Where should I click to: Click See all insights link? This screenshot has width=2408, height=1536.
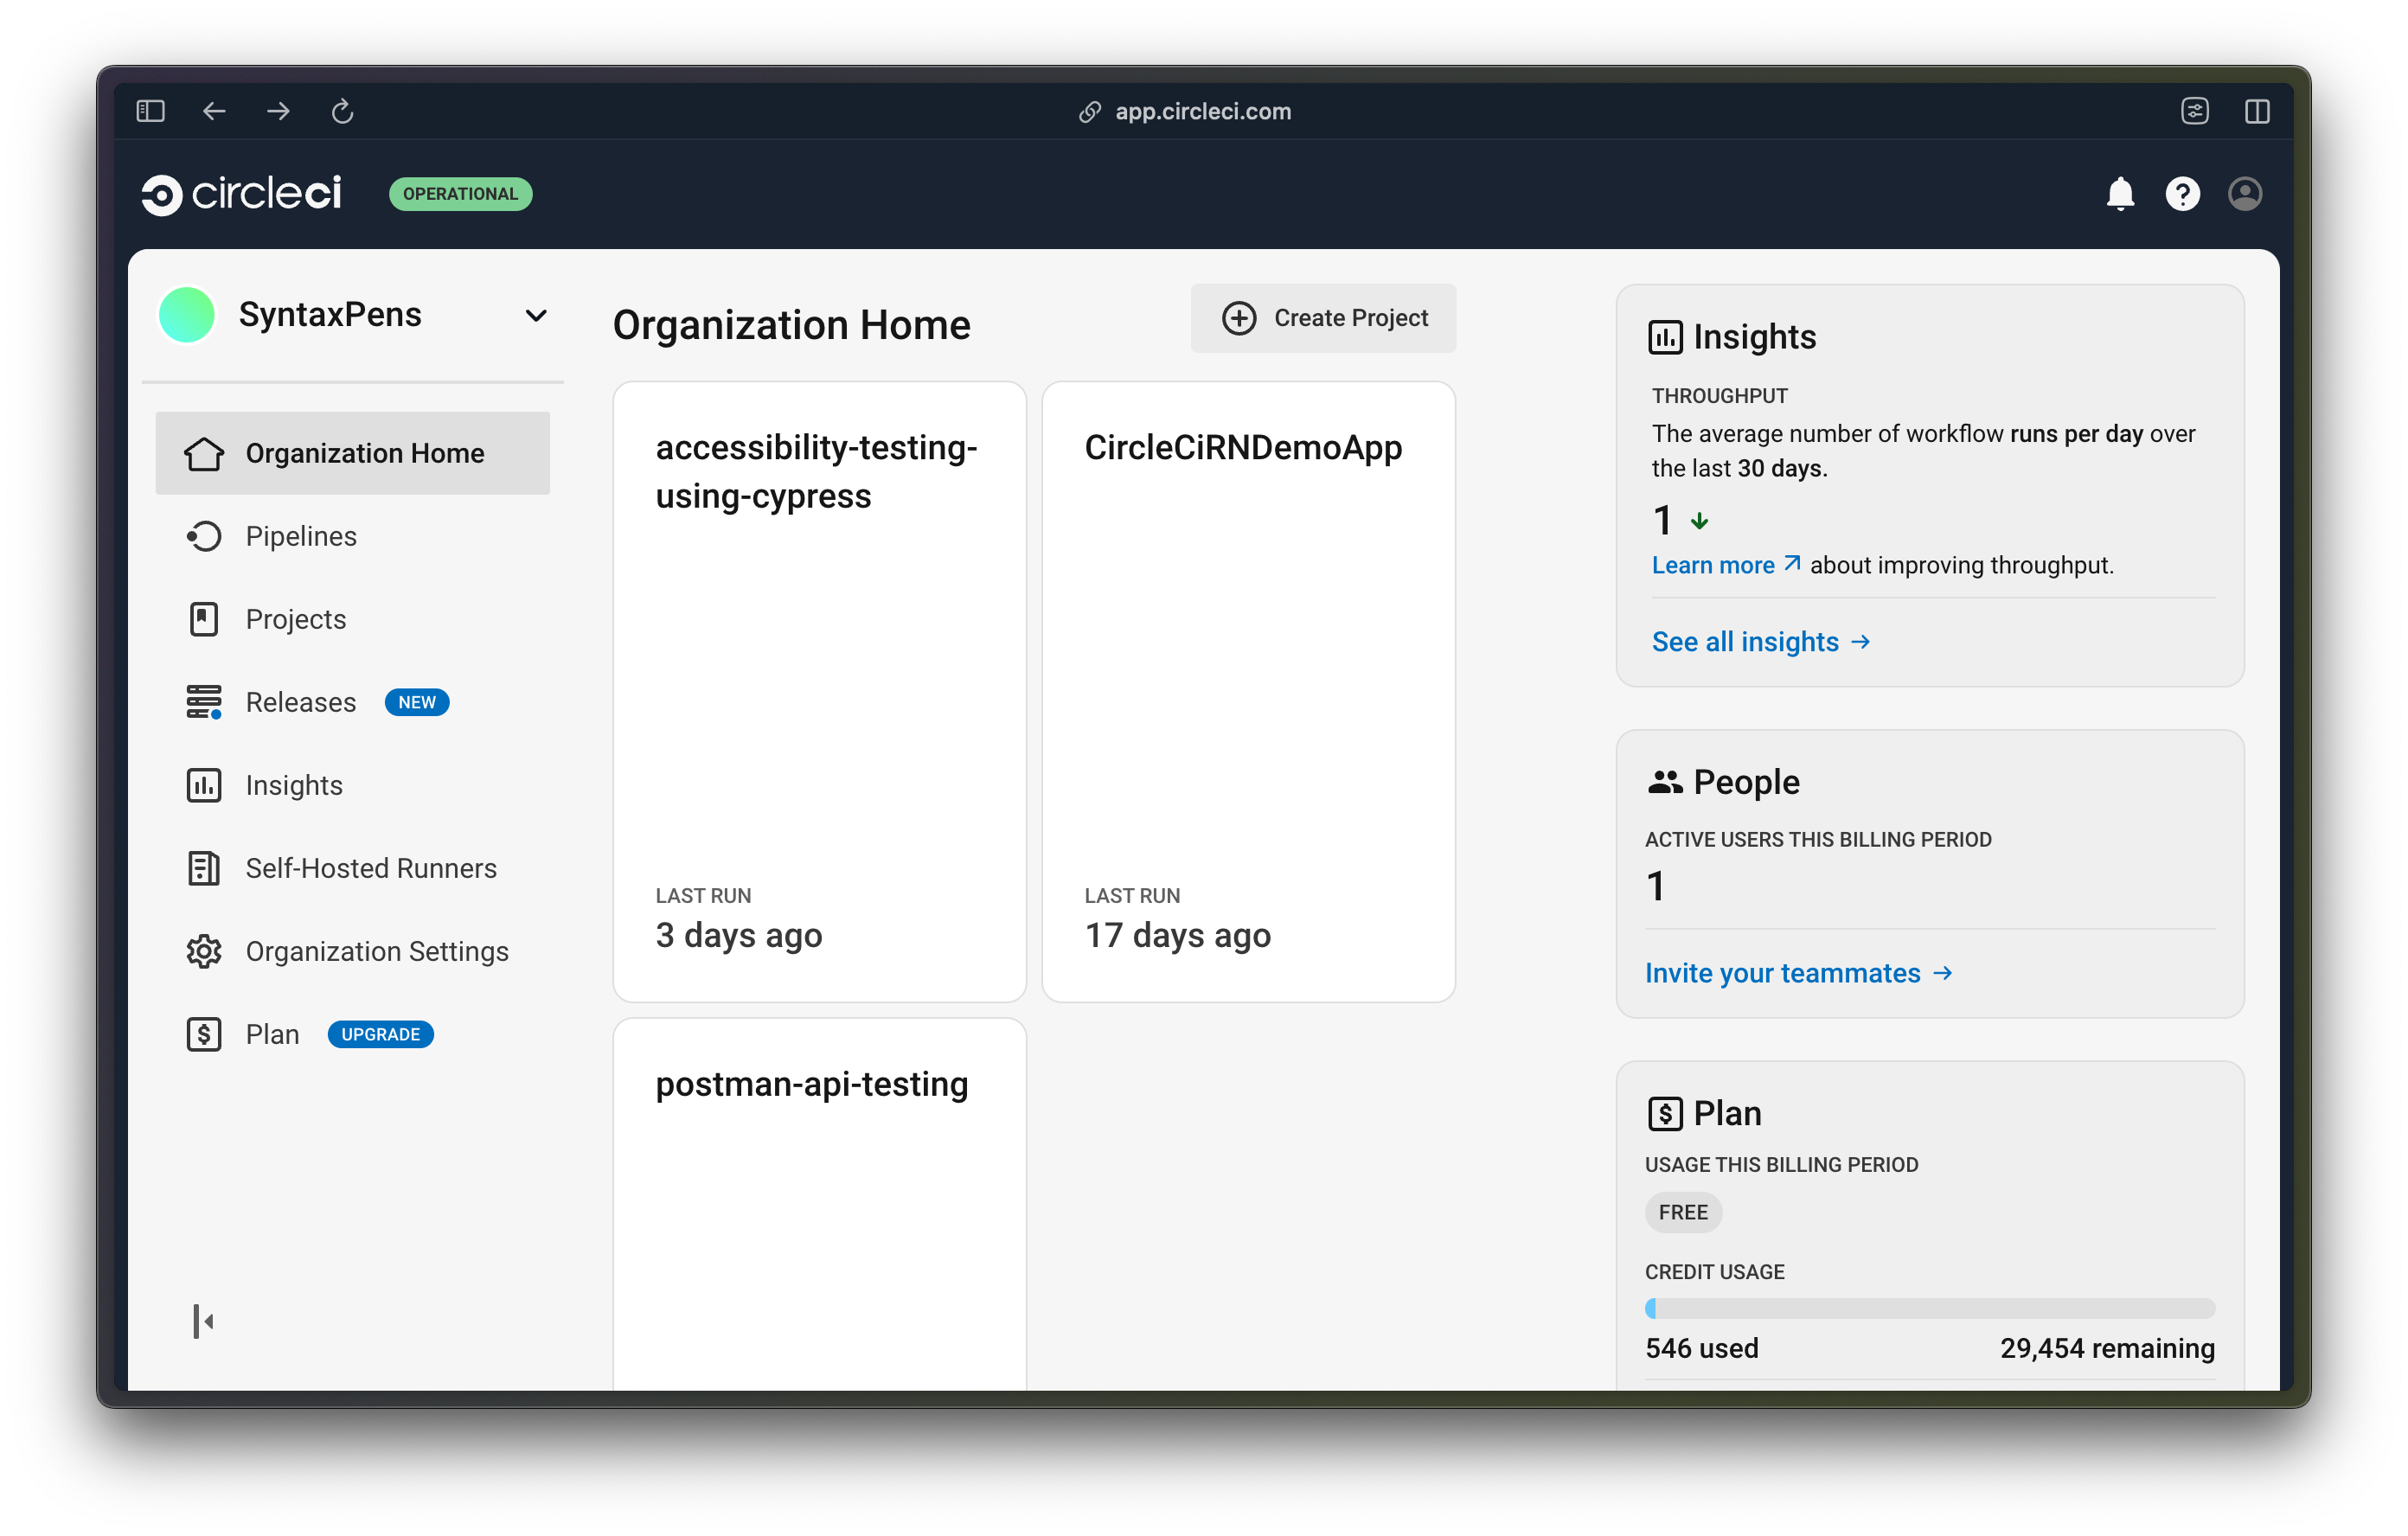tap(1760, 642)
